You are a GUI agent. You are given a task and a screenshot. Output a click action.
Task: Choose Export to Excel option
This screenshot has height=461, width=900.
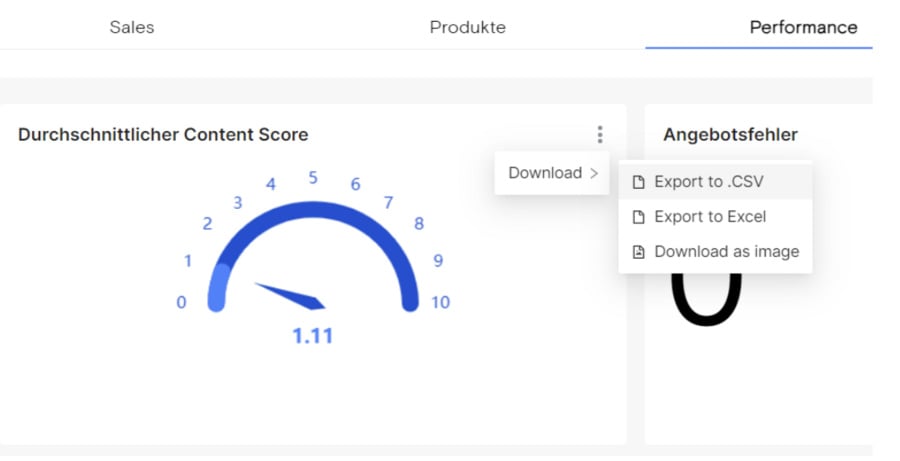pos(709,217)
